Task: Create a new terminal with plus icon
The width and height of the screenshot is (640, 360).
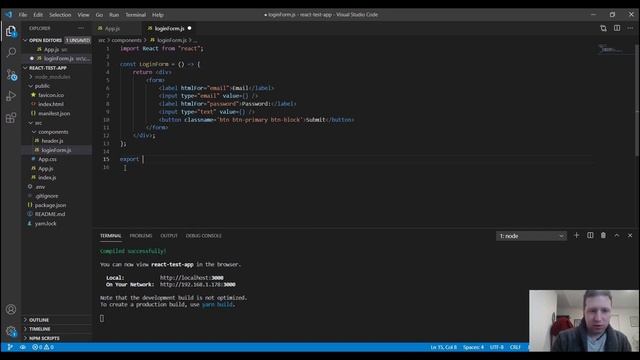Action: 576,236
